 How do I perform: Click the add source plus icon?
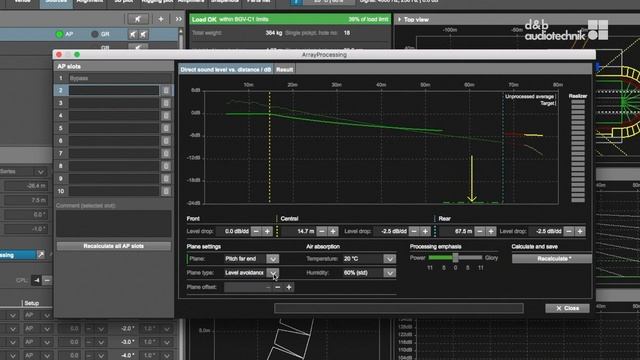(x=160, y=19)
